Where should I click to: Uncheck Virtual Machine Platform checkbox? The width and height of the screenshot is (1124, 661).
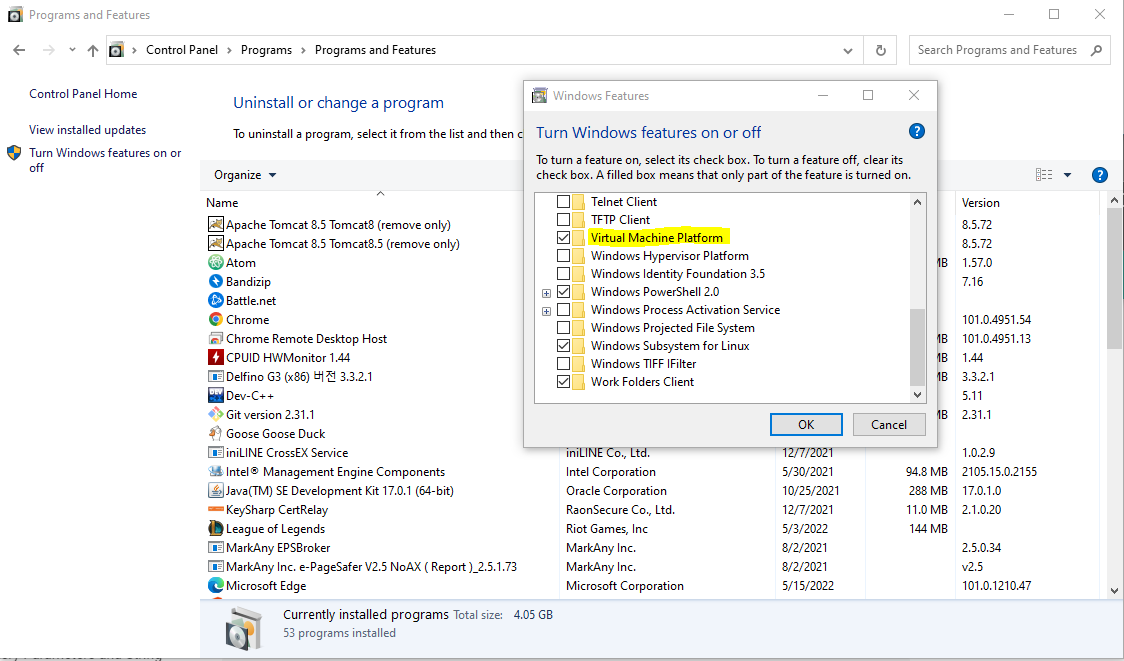pos(563,237)
